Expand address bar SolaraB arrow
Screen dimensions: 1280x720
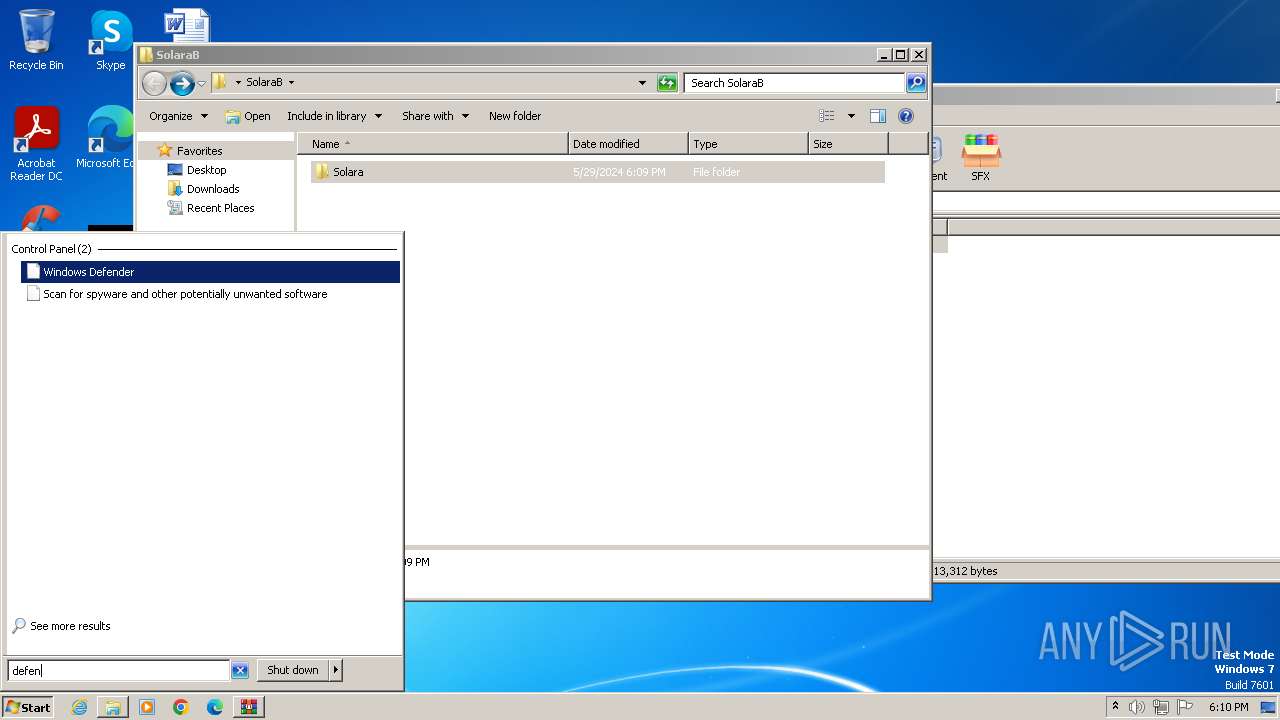pyautogui.click(x=291, y=82)
